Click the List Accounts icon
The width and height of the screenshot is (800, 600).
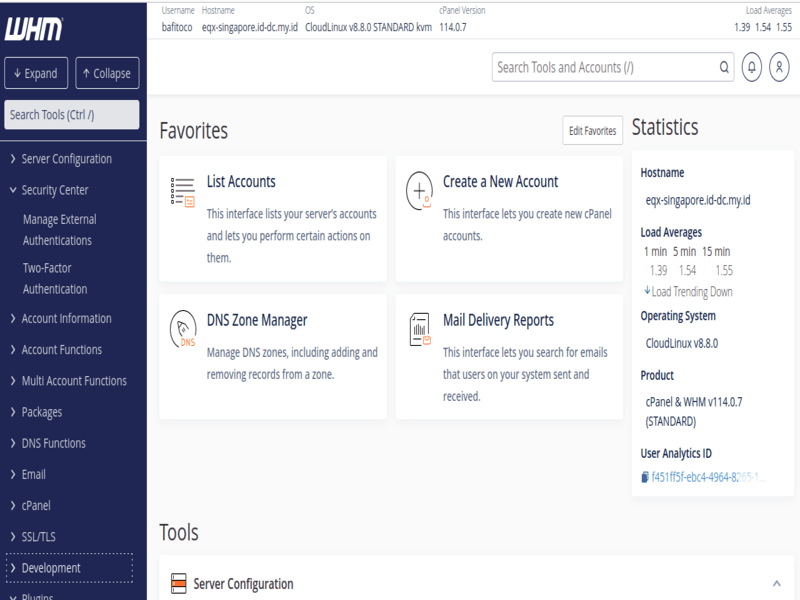(183, 192)
